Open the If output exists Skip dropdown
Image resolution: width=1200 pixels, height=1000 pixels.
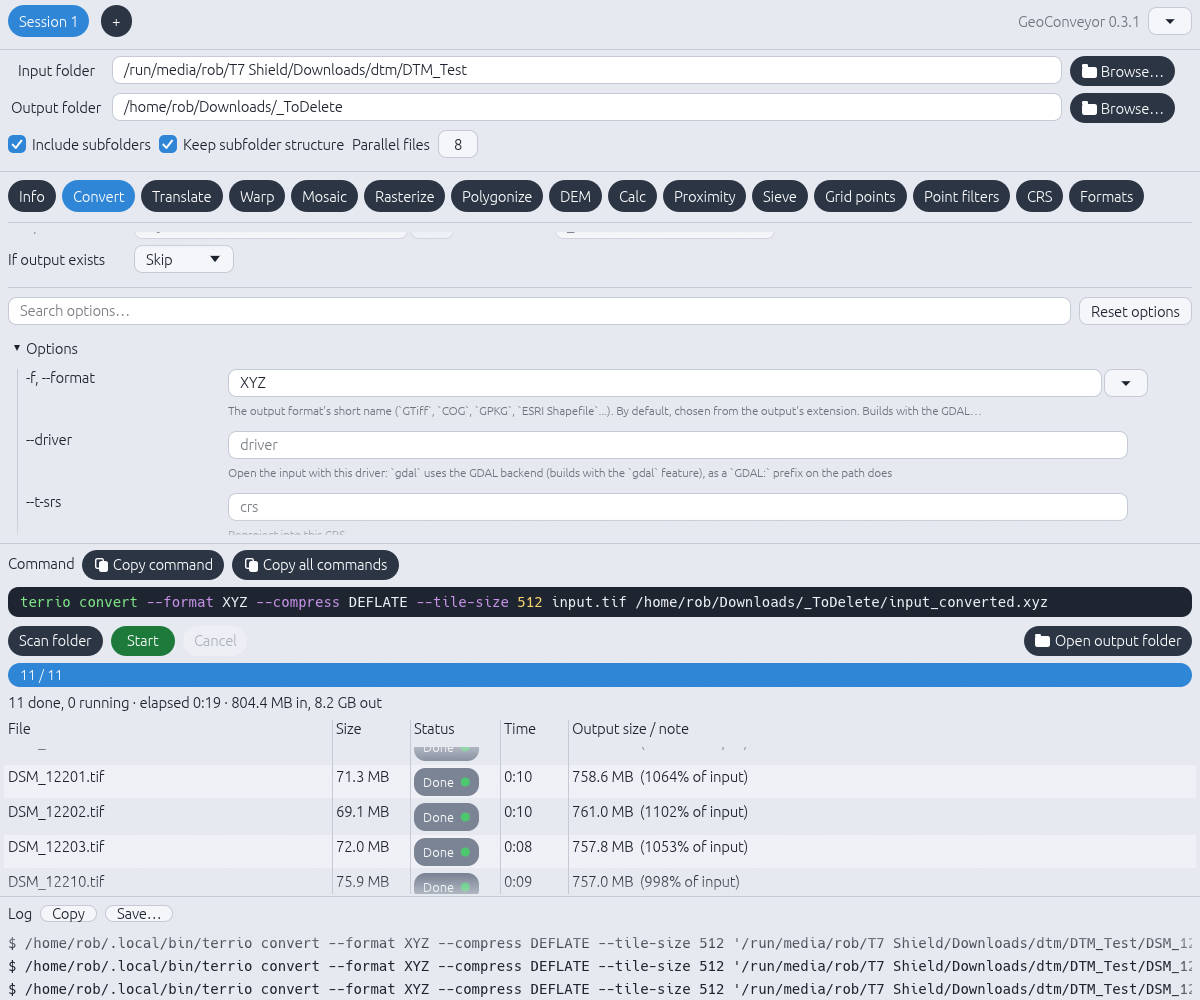pyautogui.click(x=184, y=259)
